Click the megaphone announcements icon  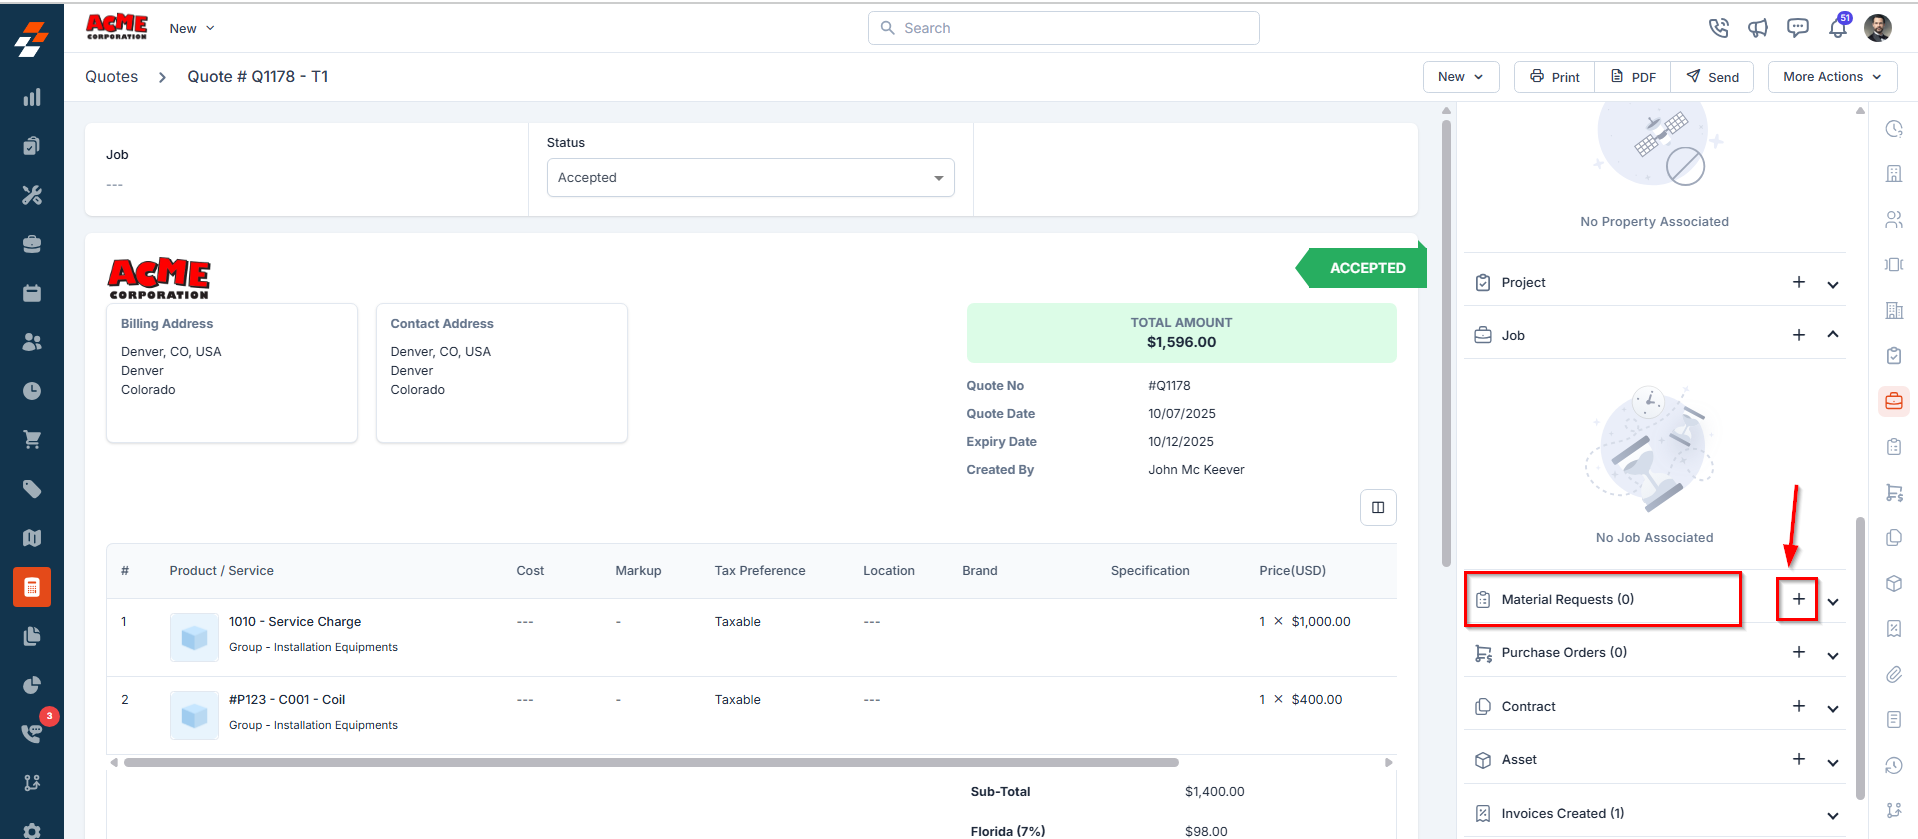[x=1758, y=28]
